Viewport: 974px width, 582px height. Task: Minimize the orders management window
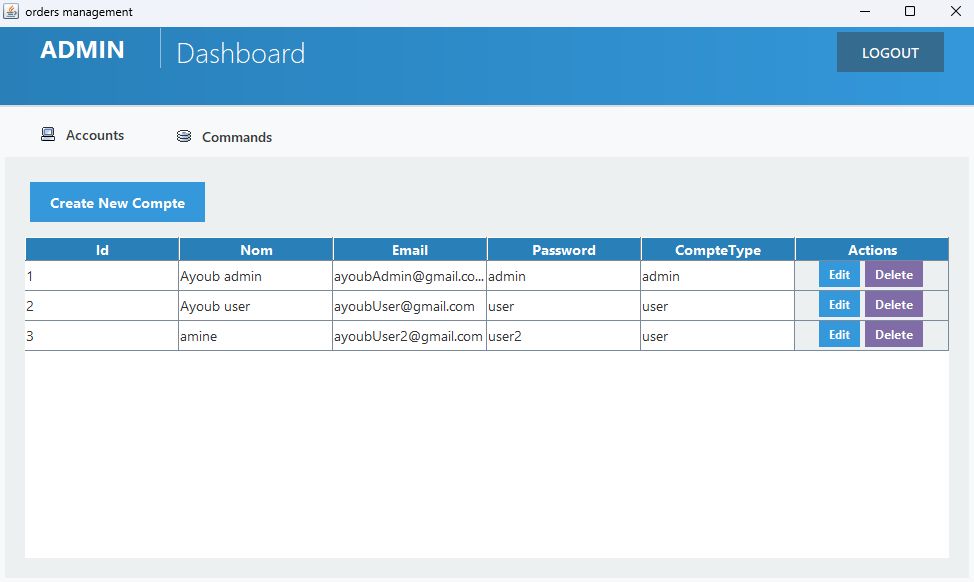(x=865, y=11)
